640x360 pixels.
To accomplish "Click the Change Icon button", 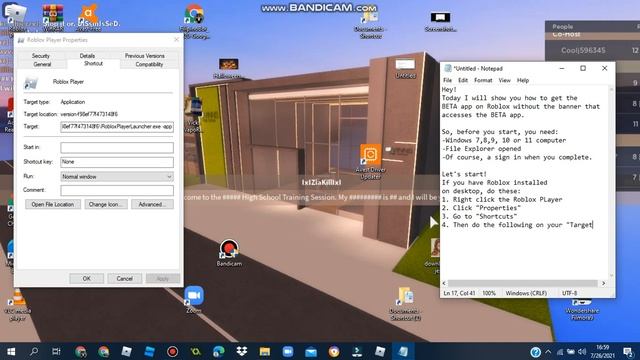I will click(106, 204).
